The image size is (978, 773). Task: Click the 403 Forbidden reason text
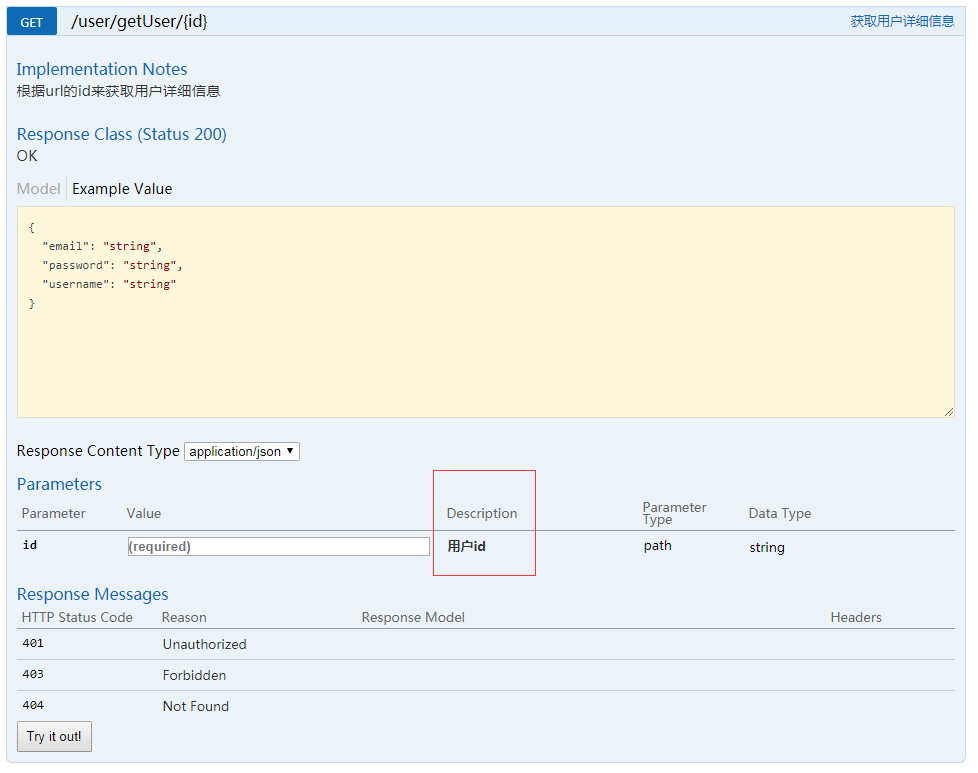coord(194,675)
